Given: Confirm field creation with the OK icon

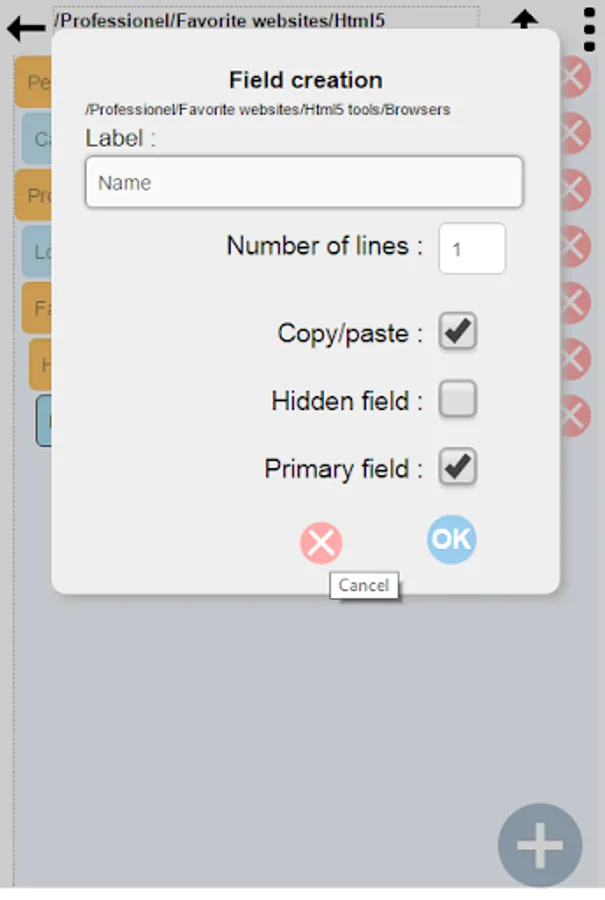Looking at the screenshot, I should coord(451,539).
